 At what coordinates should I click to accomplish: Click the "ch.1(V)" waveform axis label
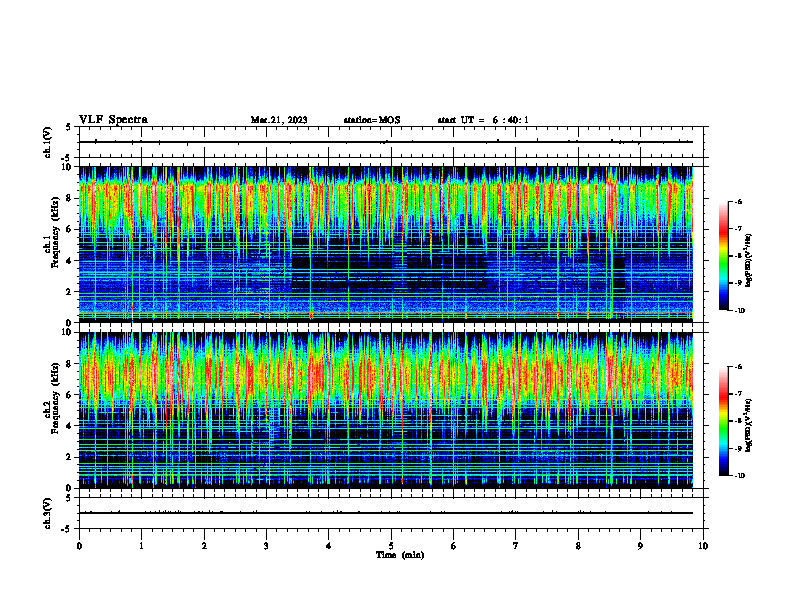tap(48, 142)
